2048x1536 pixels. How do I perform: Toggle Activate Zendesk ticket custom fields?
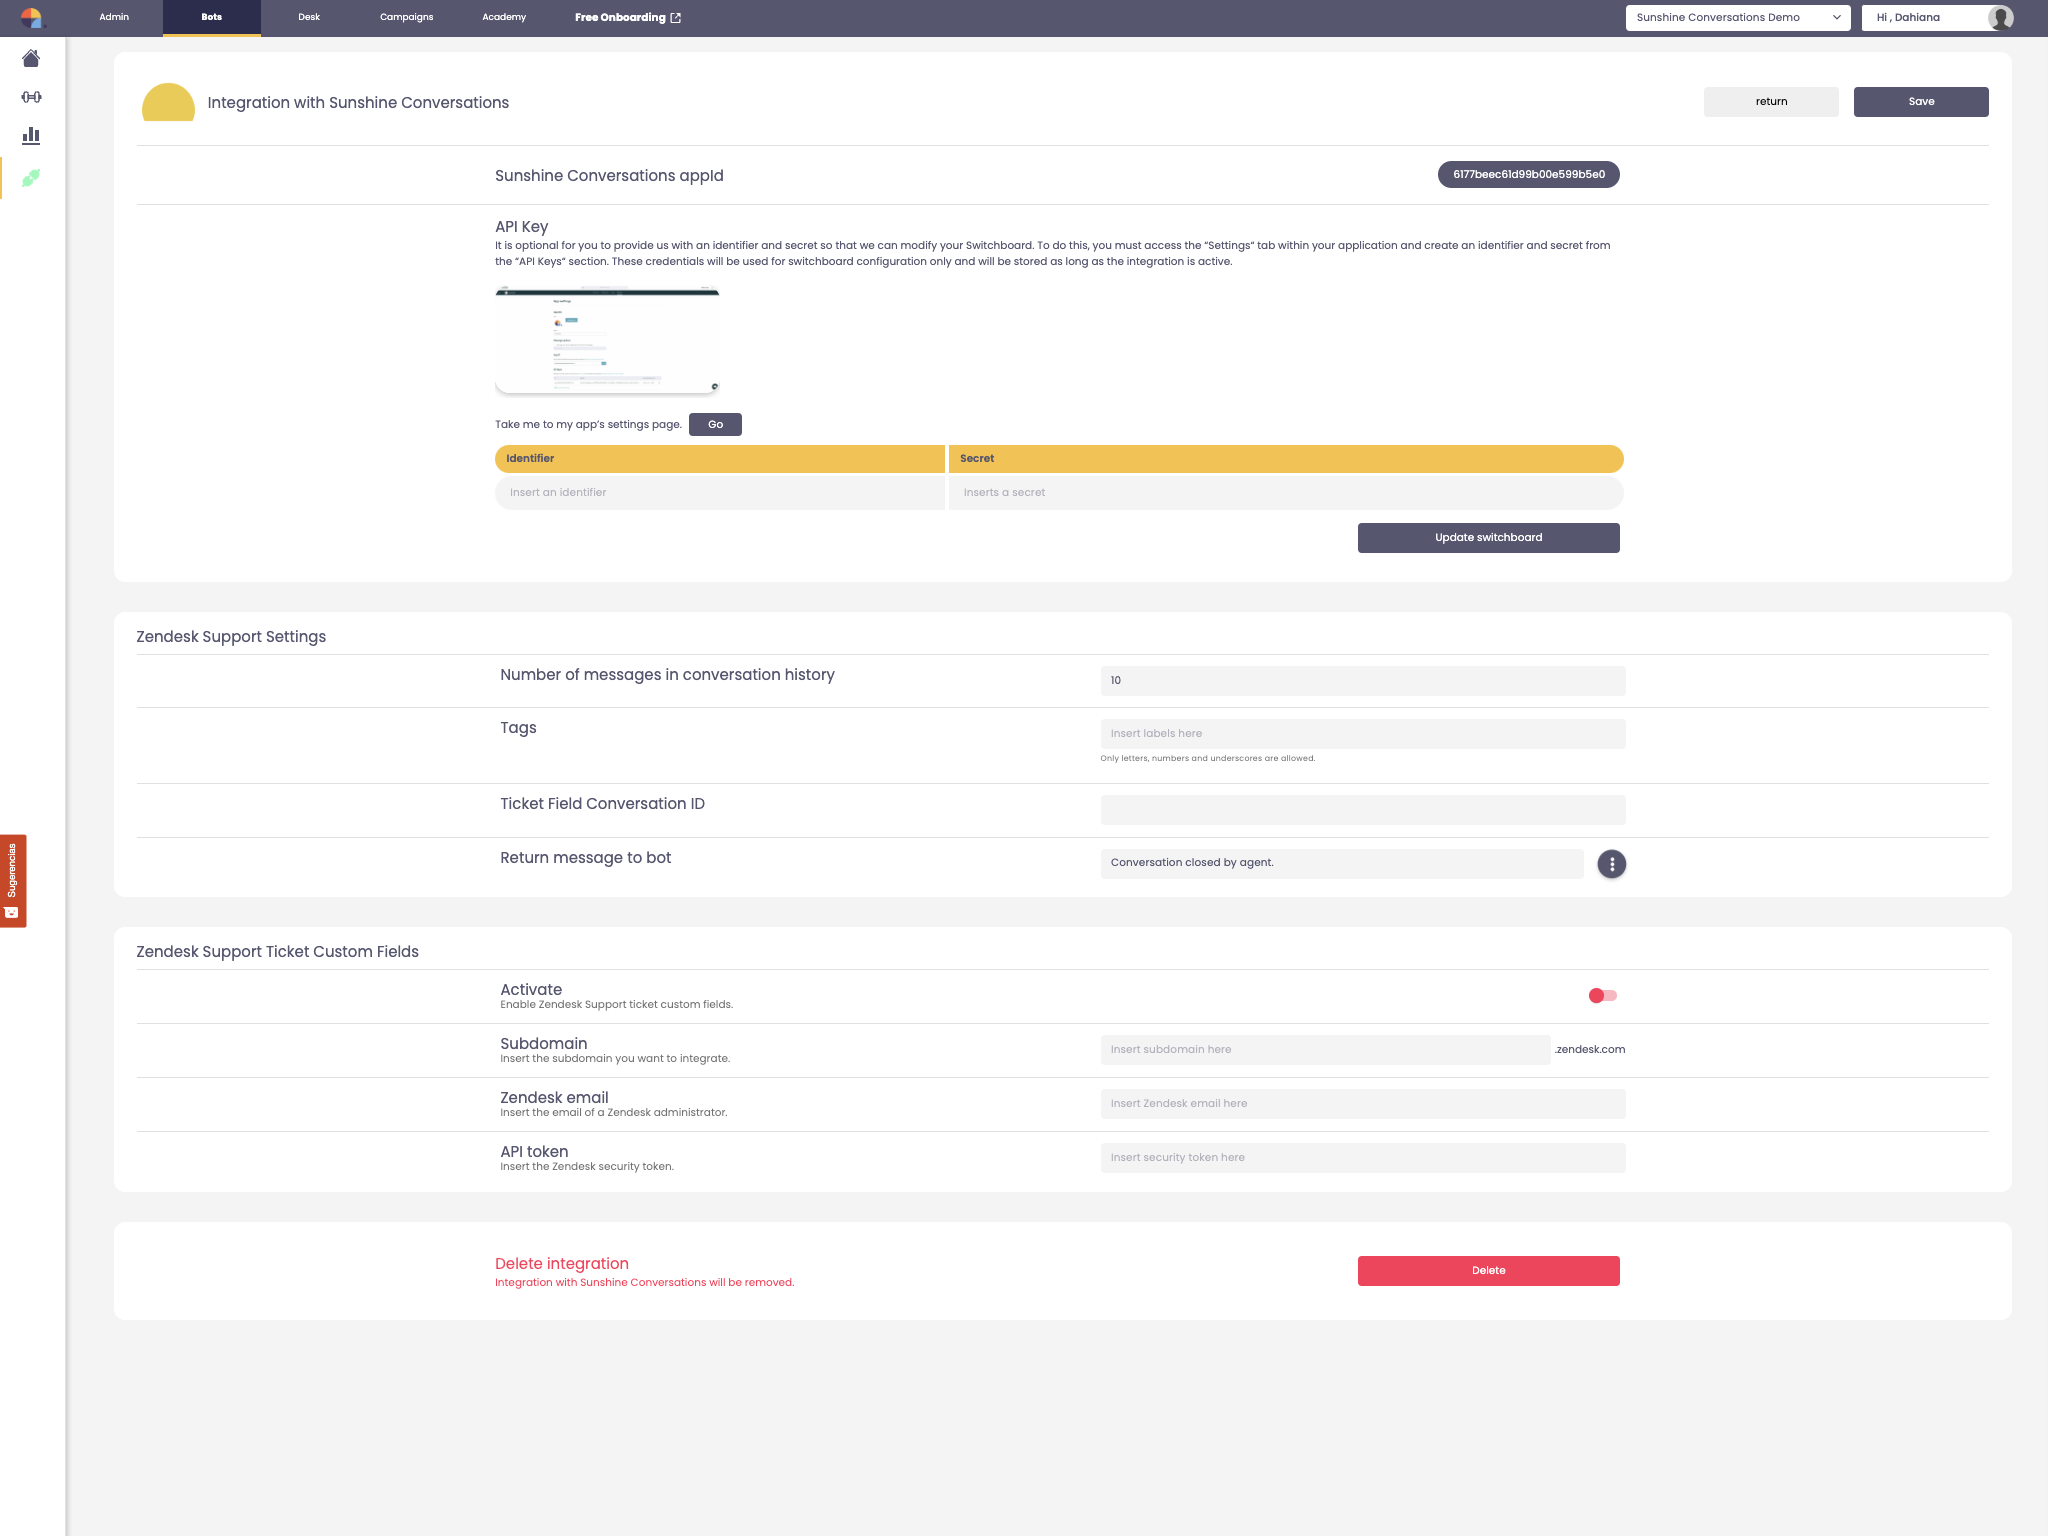click(1602, 995)
